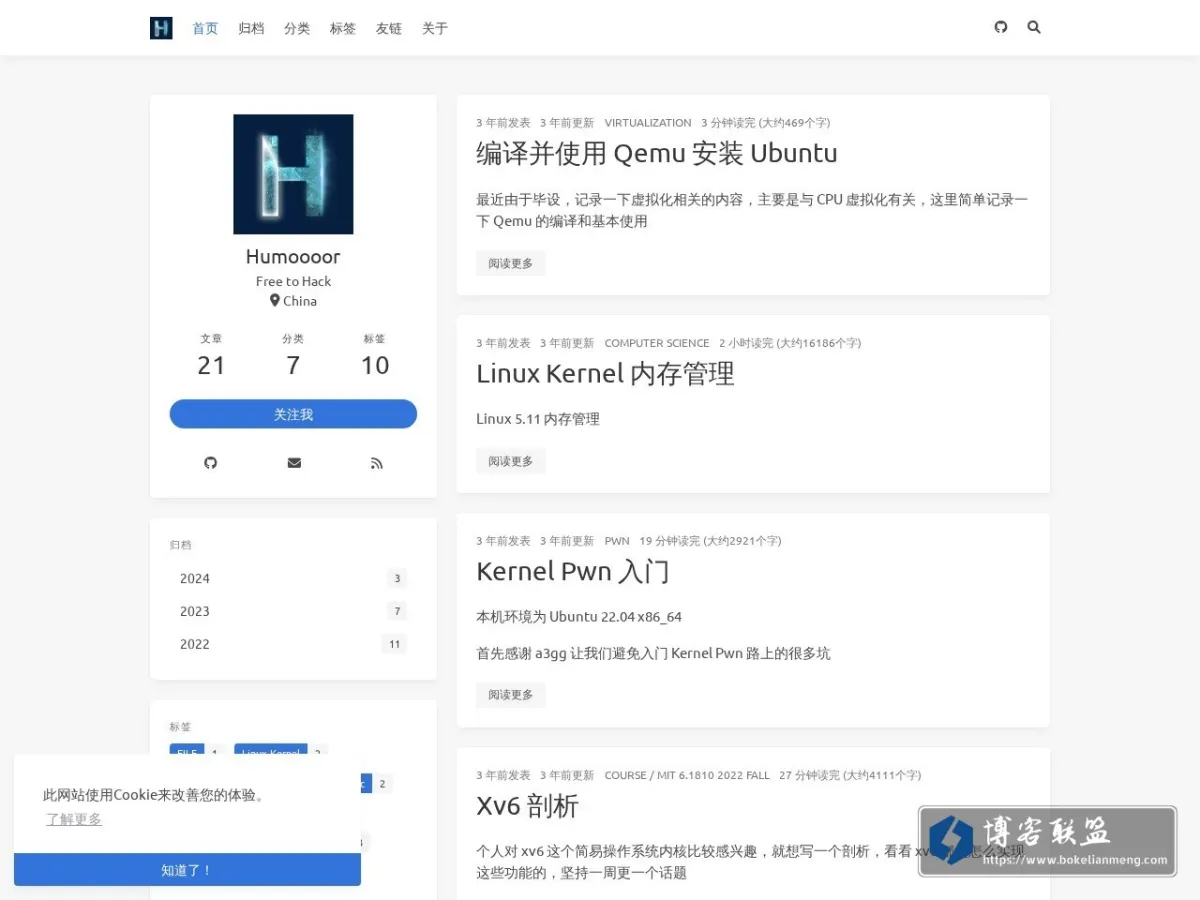The height and width of the screenshot is (900, 1200).
Task: Click the Free to Hack tagline
Action: [x=293, y=281]
